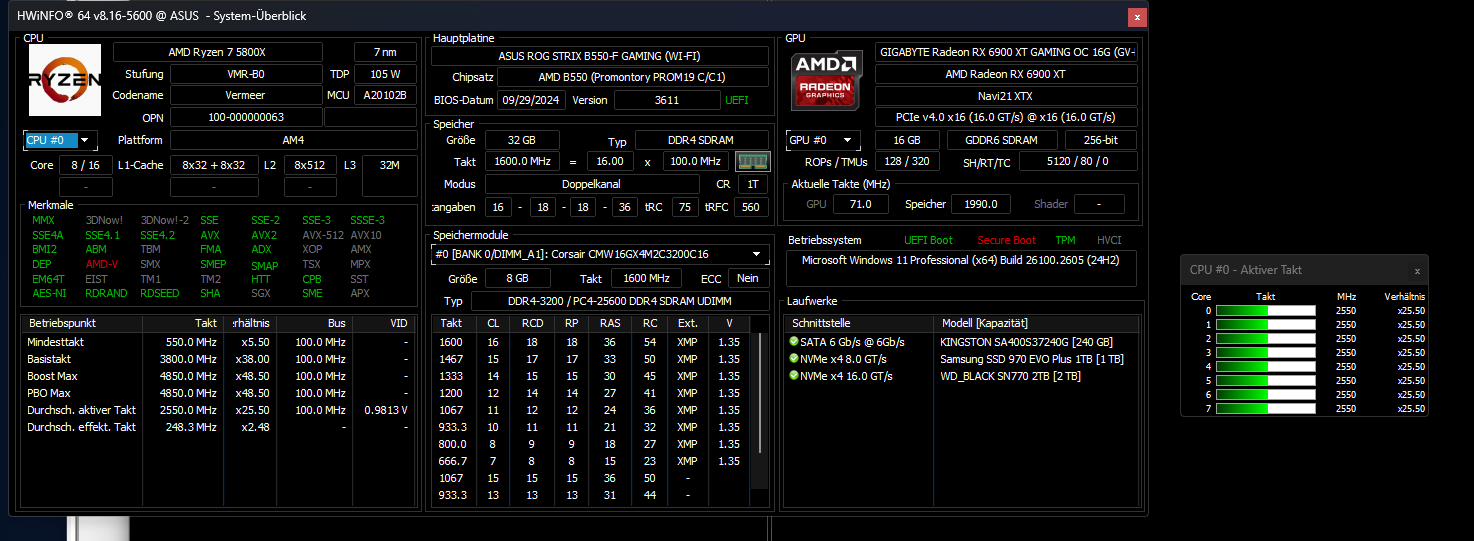
Task: Click the 256-bit bus width field
Action: pyautogui.click(x=1101, y=140)
